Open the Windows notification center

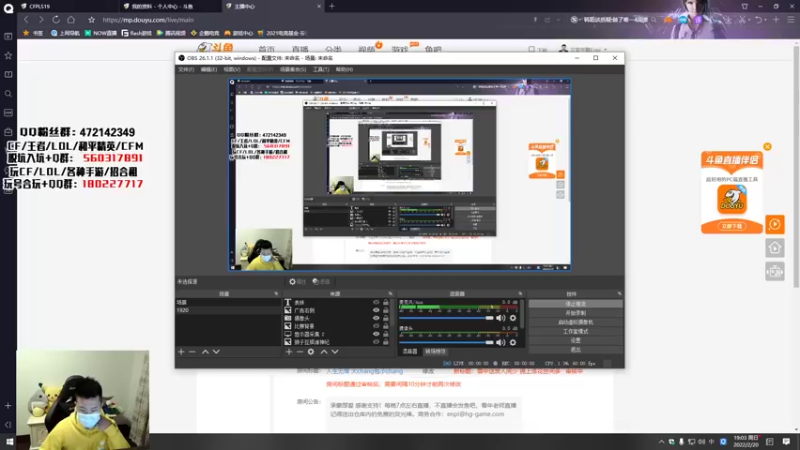point(786,441)
